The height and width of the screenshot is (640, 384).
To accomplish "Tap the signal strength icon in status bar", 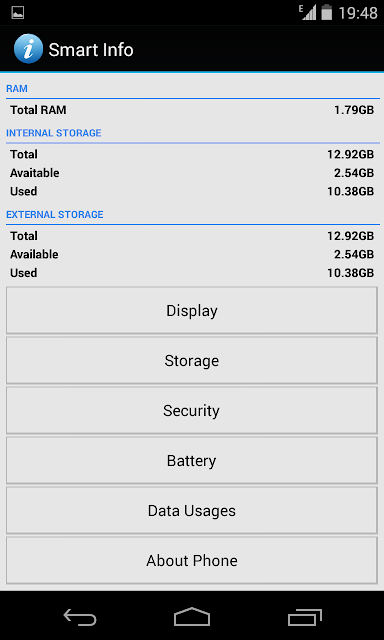I will pos(308,12).
